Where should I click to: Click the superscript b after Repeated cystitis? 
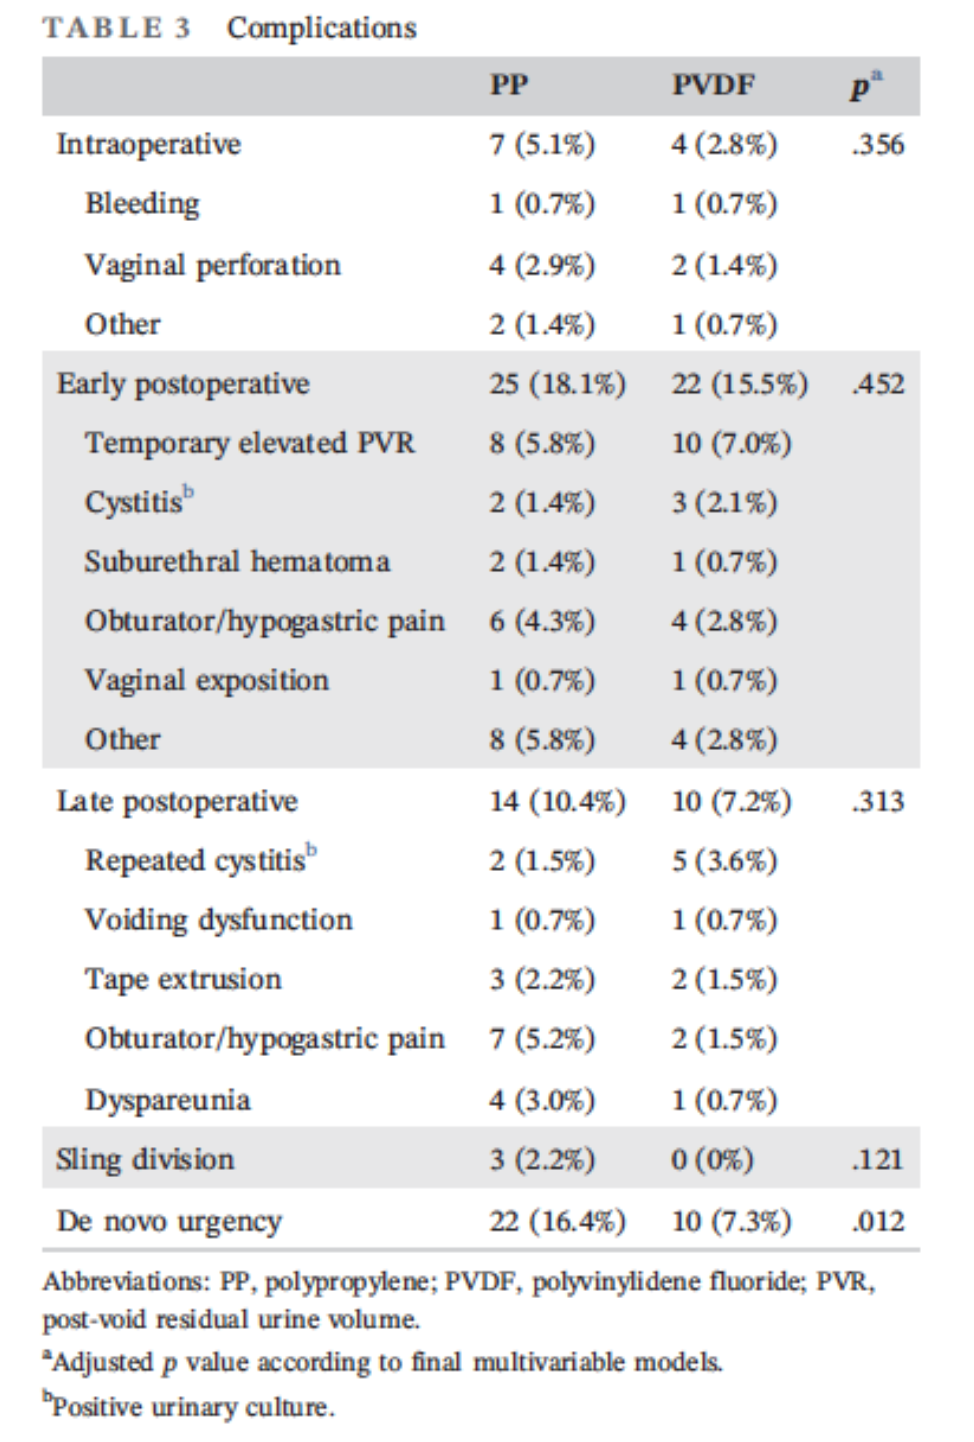coord(312,851)
